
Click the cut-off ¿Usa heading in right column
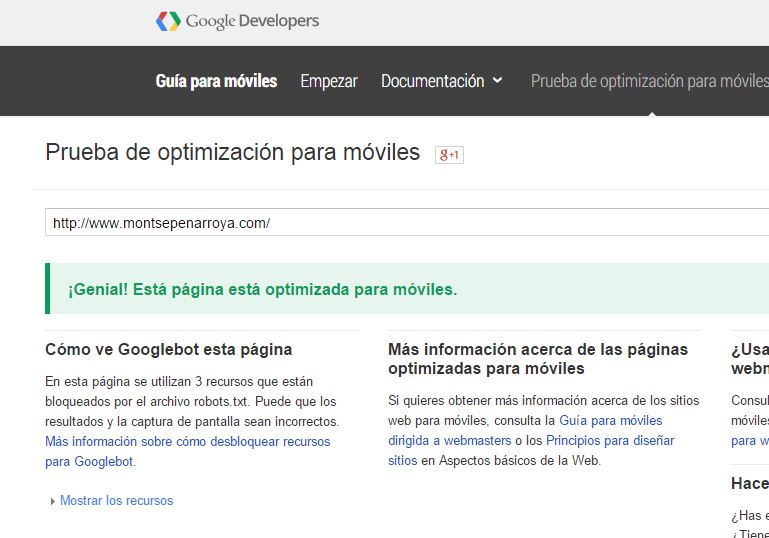[x=749, y=350]
